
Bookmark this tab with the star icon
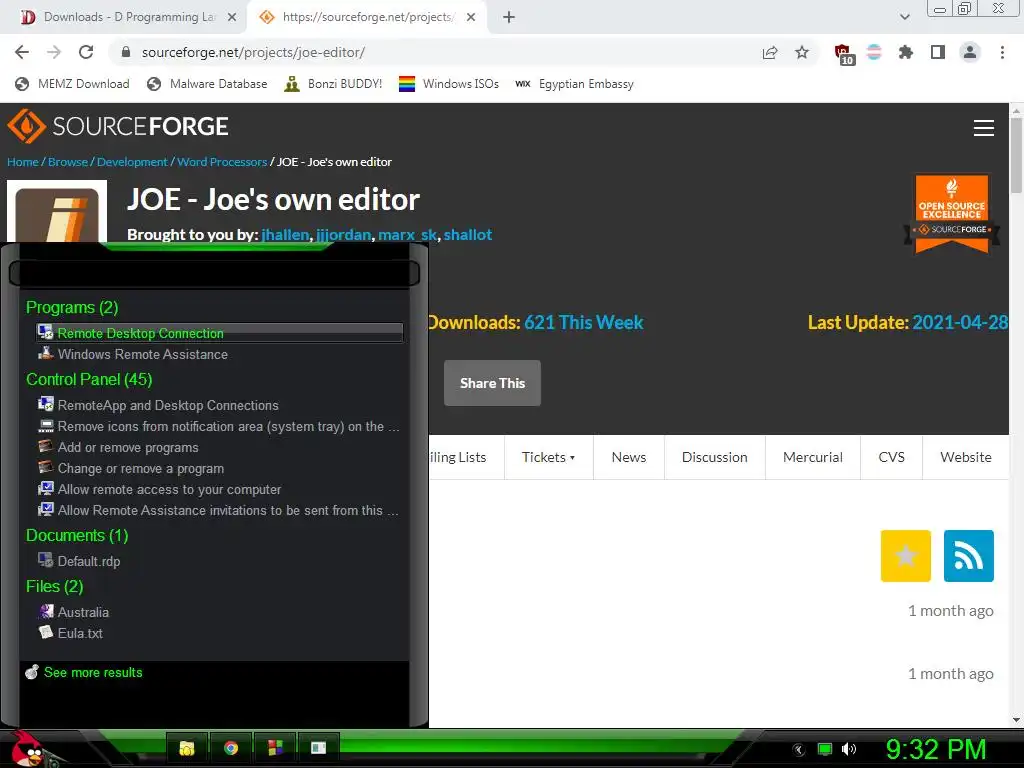pyautogui.click(x=802, y=52)
